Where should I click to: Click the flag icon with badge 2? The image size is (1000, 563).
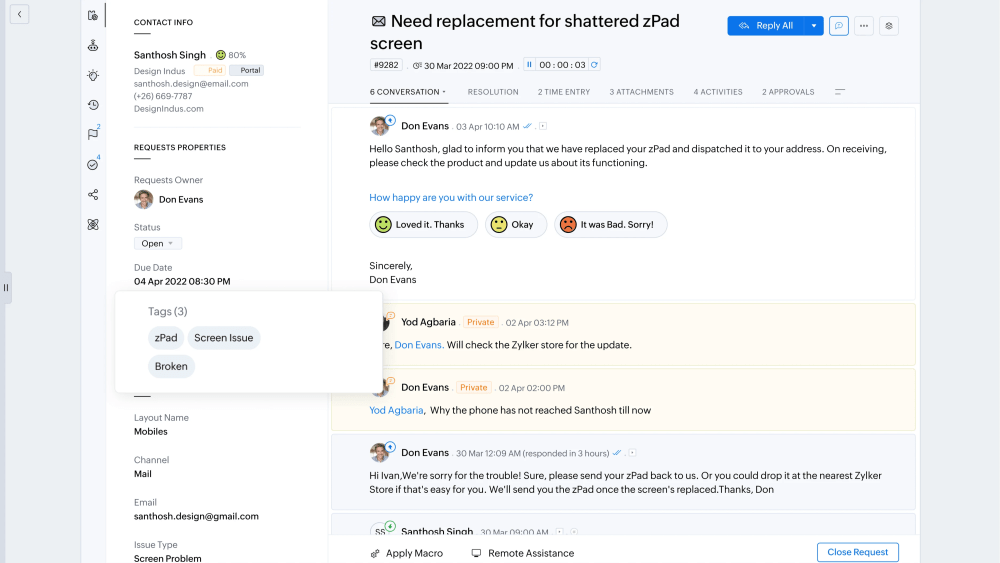click(x=93, y=134)
